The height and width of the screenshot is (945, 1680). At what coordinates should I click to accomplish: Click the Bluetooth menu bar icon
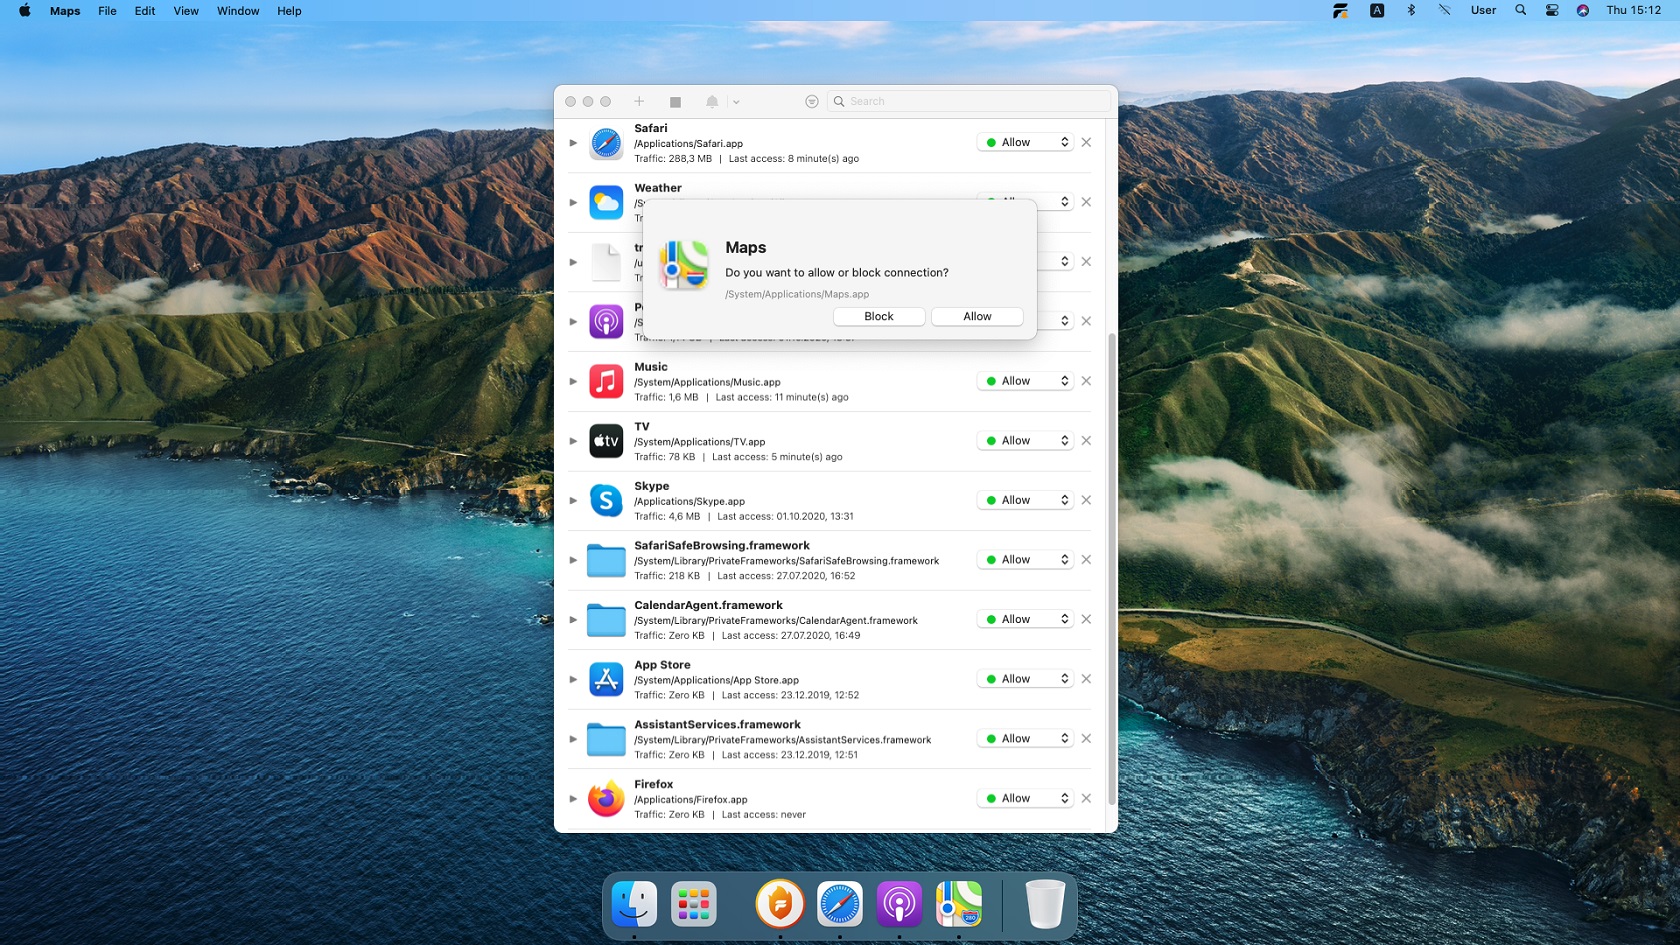coord(1411,10)
